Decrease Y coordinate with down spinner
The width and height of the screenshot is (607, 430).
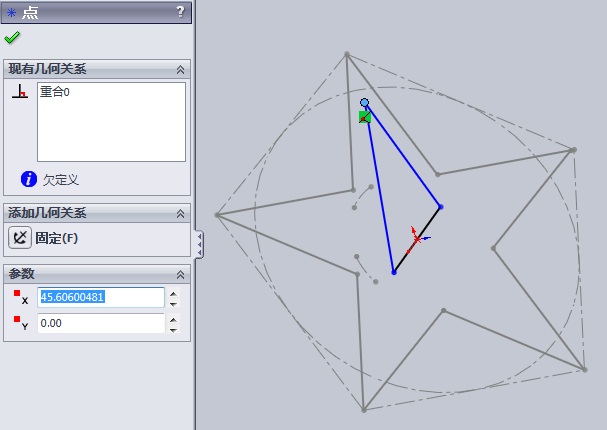pos(173,330)
